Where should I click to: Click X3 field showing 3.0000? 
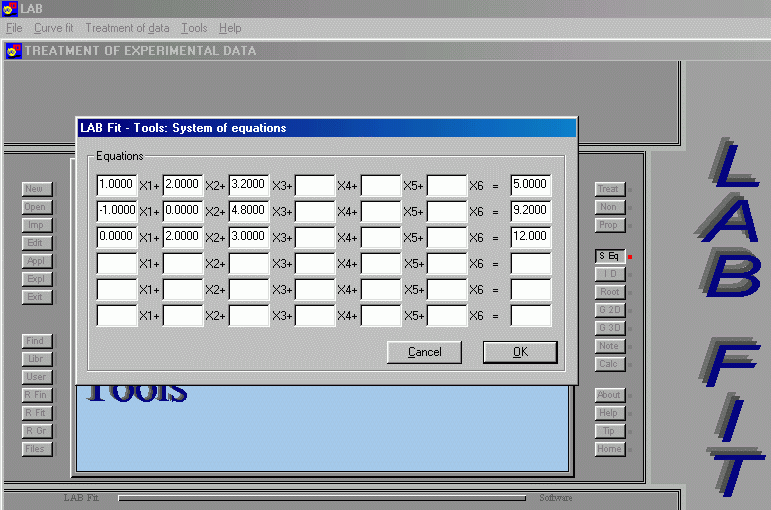point(249,237)
